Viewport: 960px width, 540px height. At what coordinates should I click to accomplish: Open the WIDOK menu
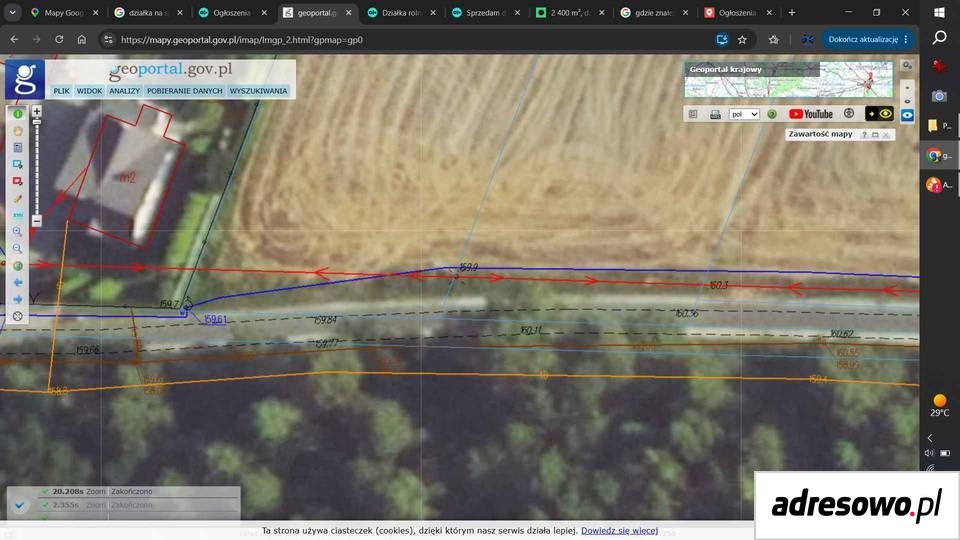(89, 91)
